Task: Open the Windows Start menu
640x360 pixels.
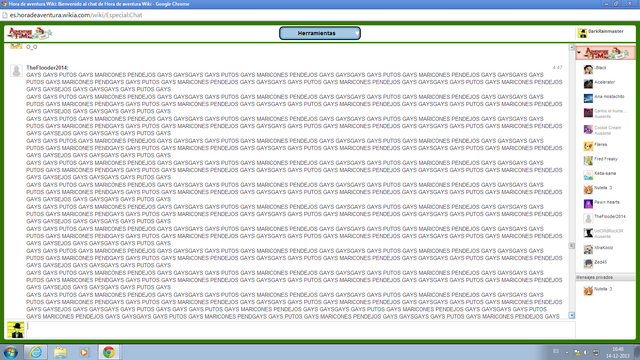Action: 11,352
